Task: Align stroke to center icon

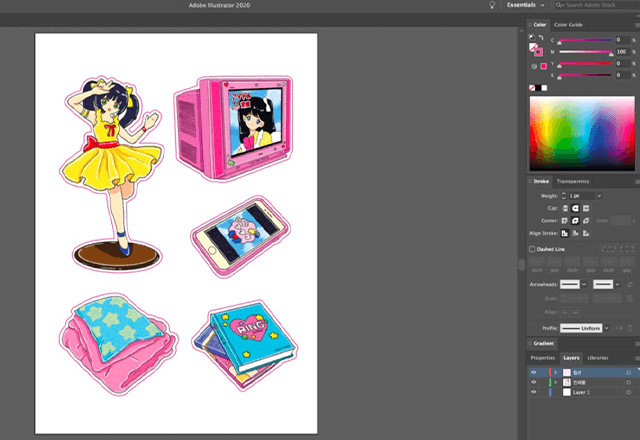Action: pyautogui.click(x=565, y=233)
